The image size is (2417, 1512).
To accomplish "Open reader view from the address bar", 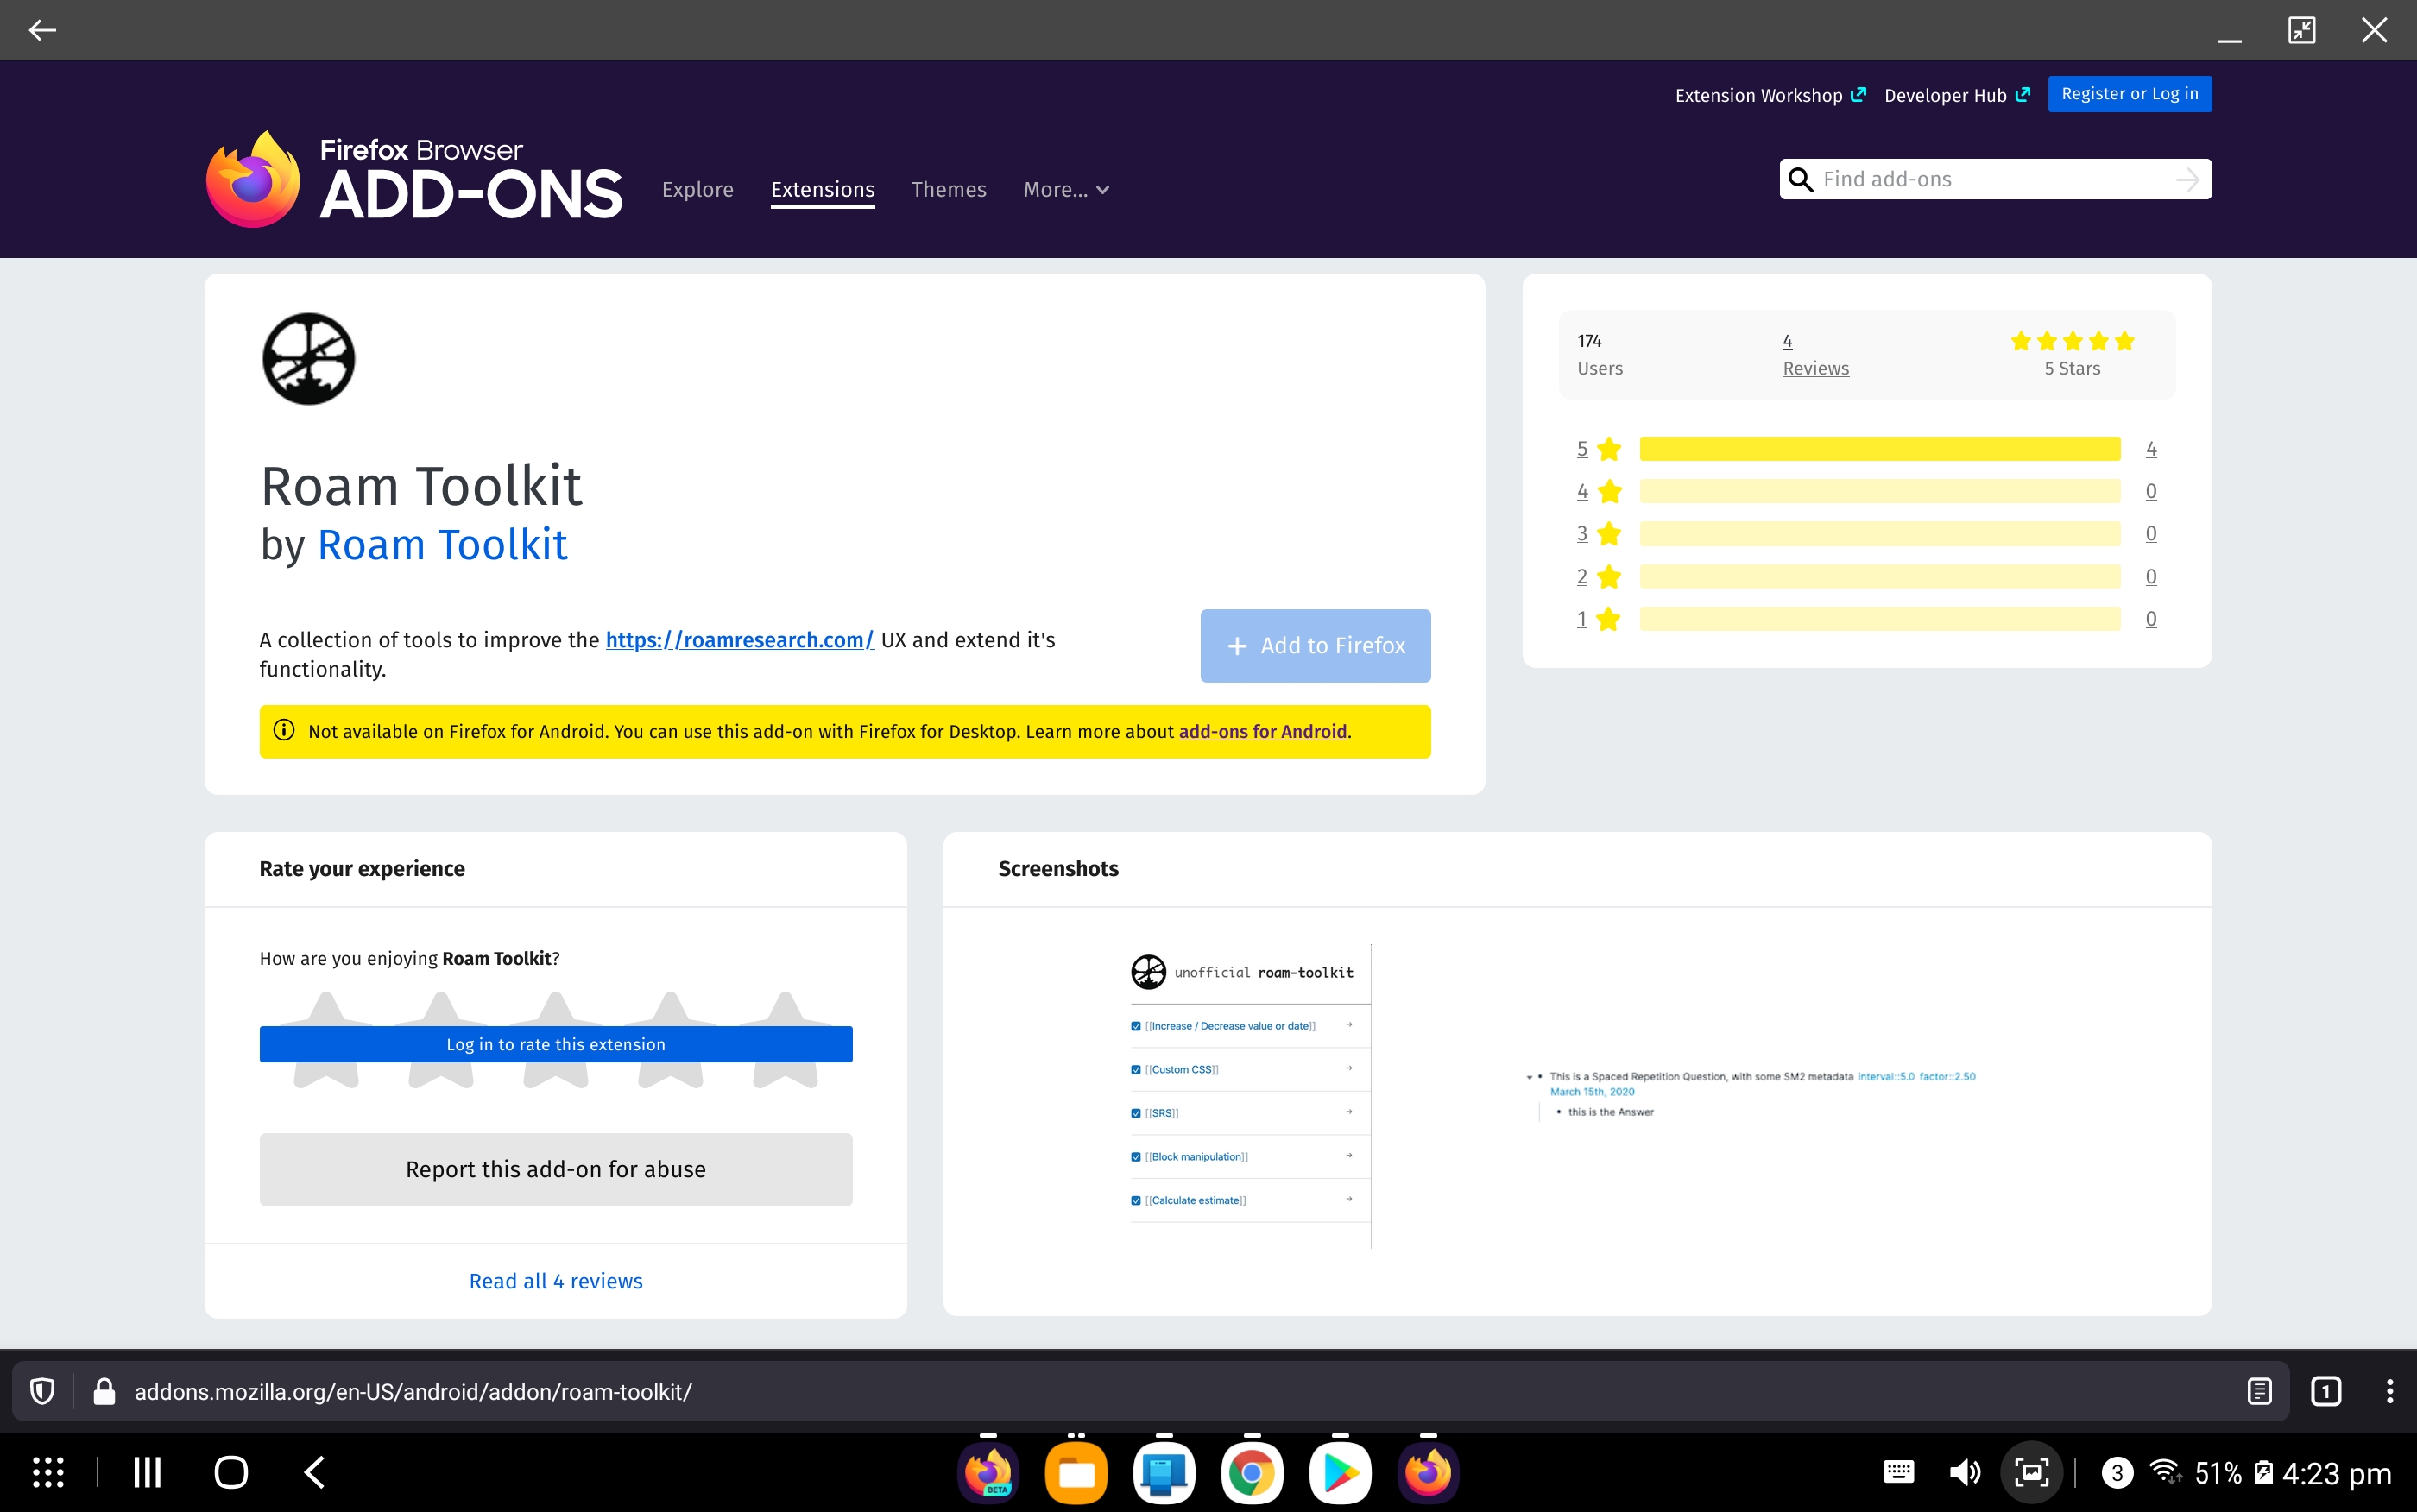I will coord(2260,1390).
